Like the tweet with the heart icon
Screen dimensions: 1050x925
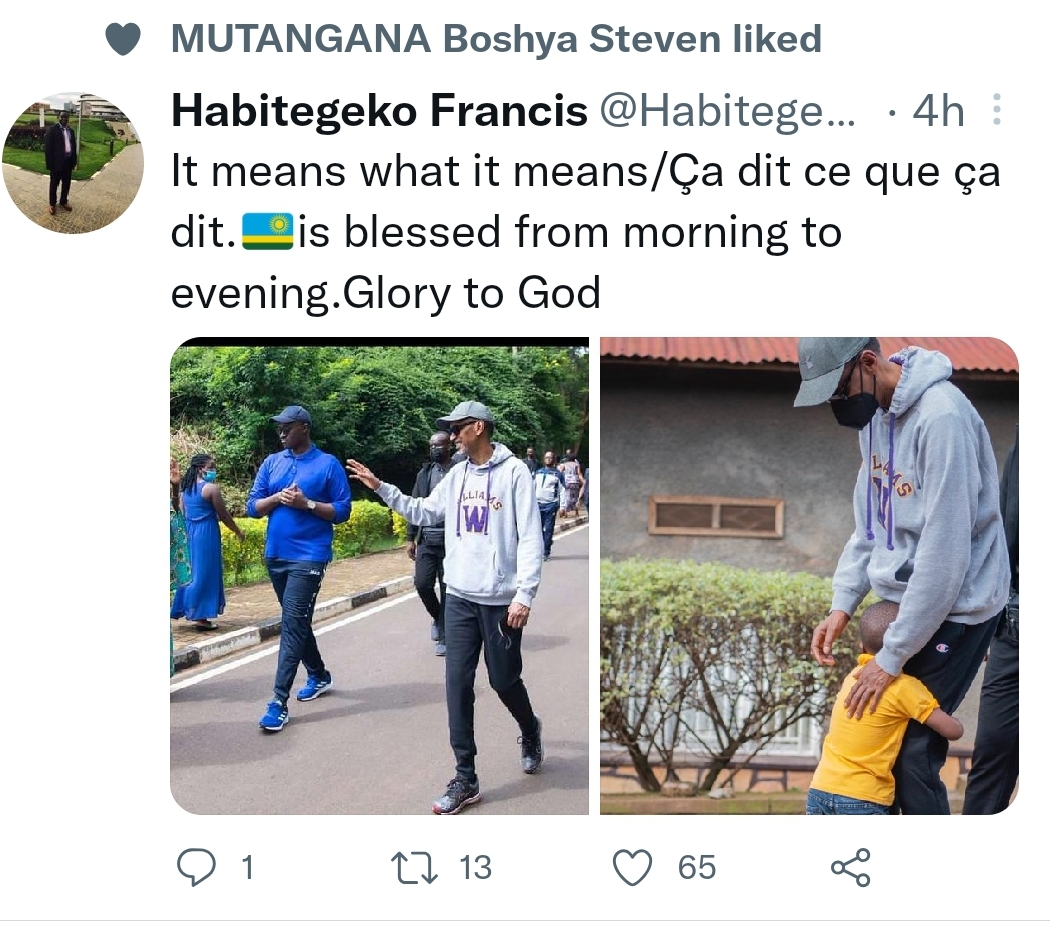tap(632, 867)
